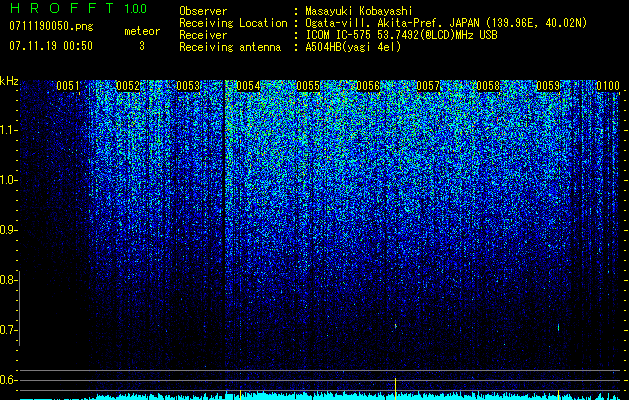The image size is (629, 400).
Task: Click the Observer field label
Action: pyautogui.click(x=203, y=11)
